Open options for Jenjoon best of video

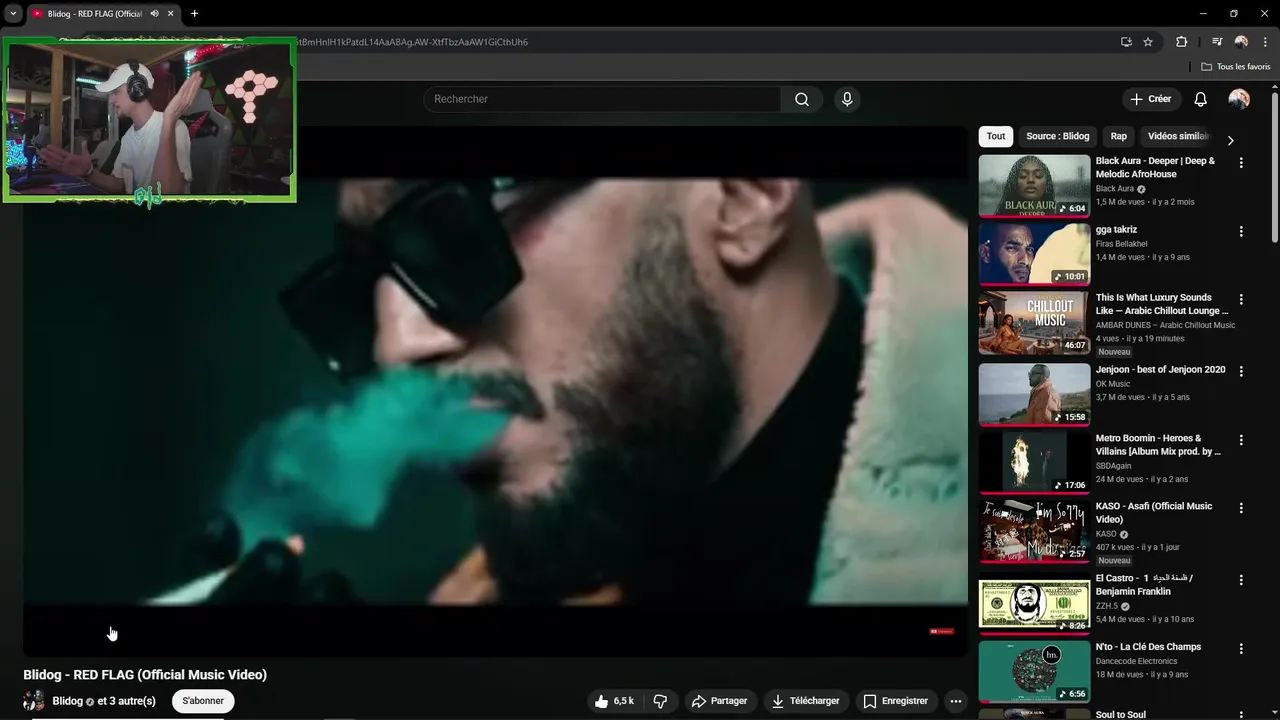1241,371
